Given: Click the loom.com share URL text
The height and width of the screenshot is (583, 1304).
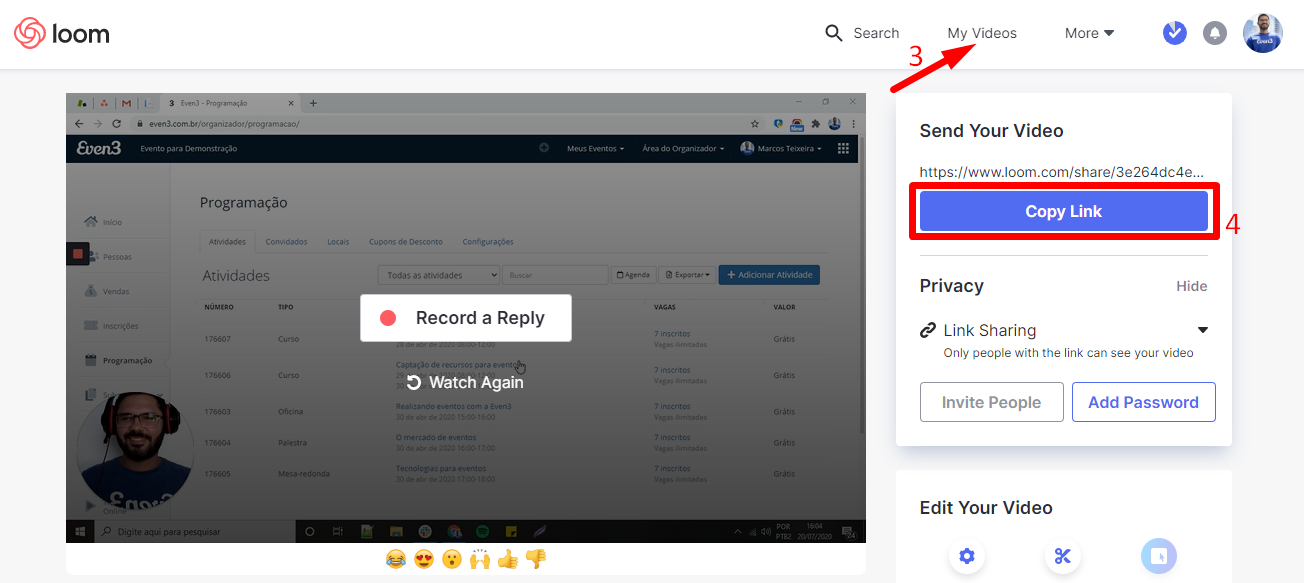Looking at the screenshot, I should tap(1061, 172).
